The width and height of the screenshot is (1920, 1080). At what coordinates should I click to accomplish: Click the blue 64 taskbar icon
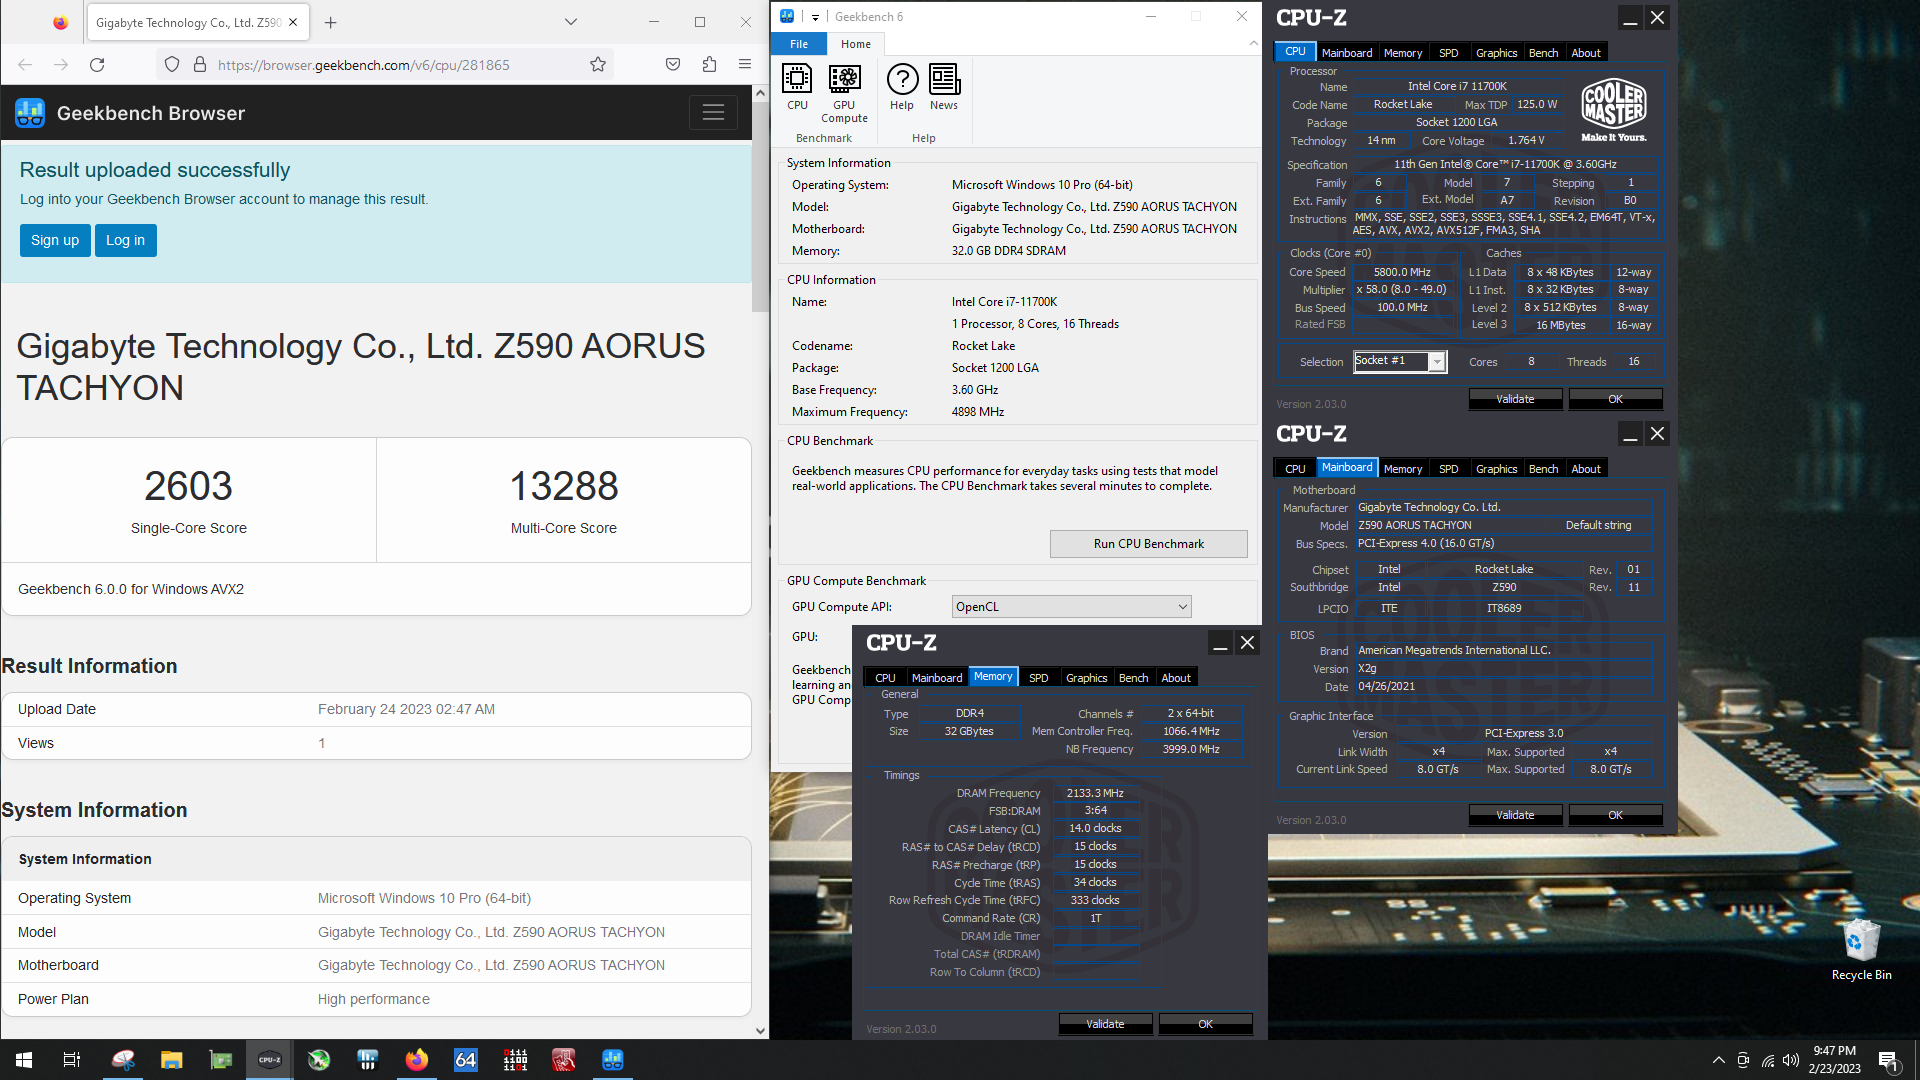pyautogui.click(x=466, y=1060)
